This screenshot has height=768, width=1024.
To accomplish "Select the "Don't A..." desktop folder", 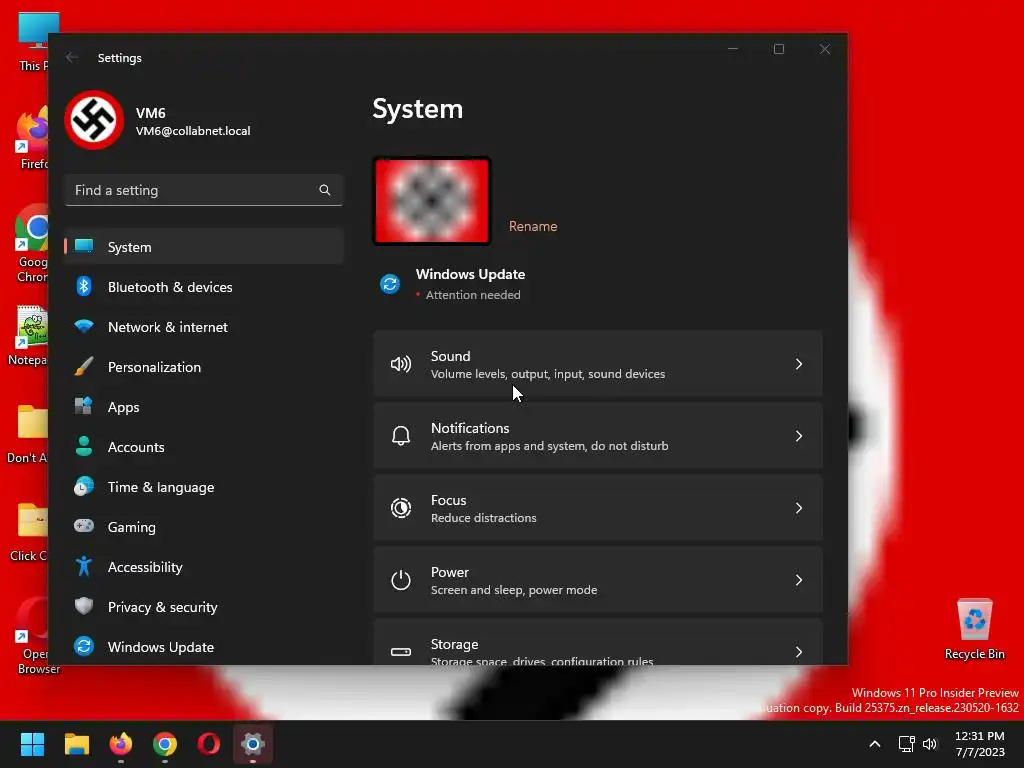I will pos(28,434).
